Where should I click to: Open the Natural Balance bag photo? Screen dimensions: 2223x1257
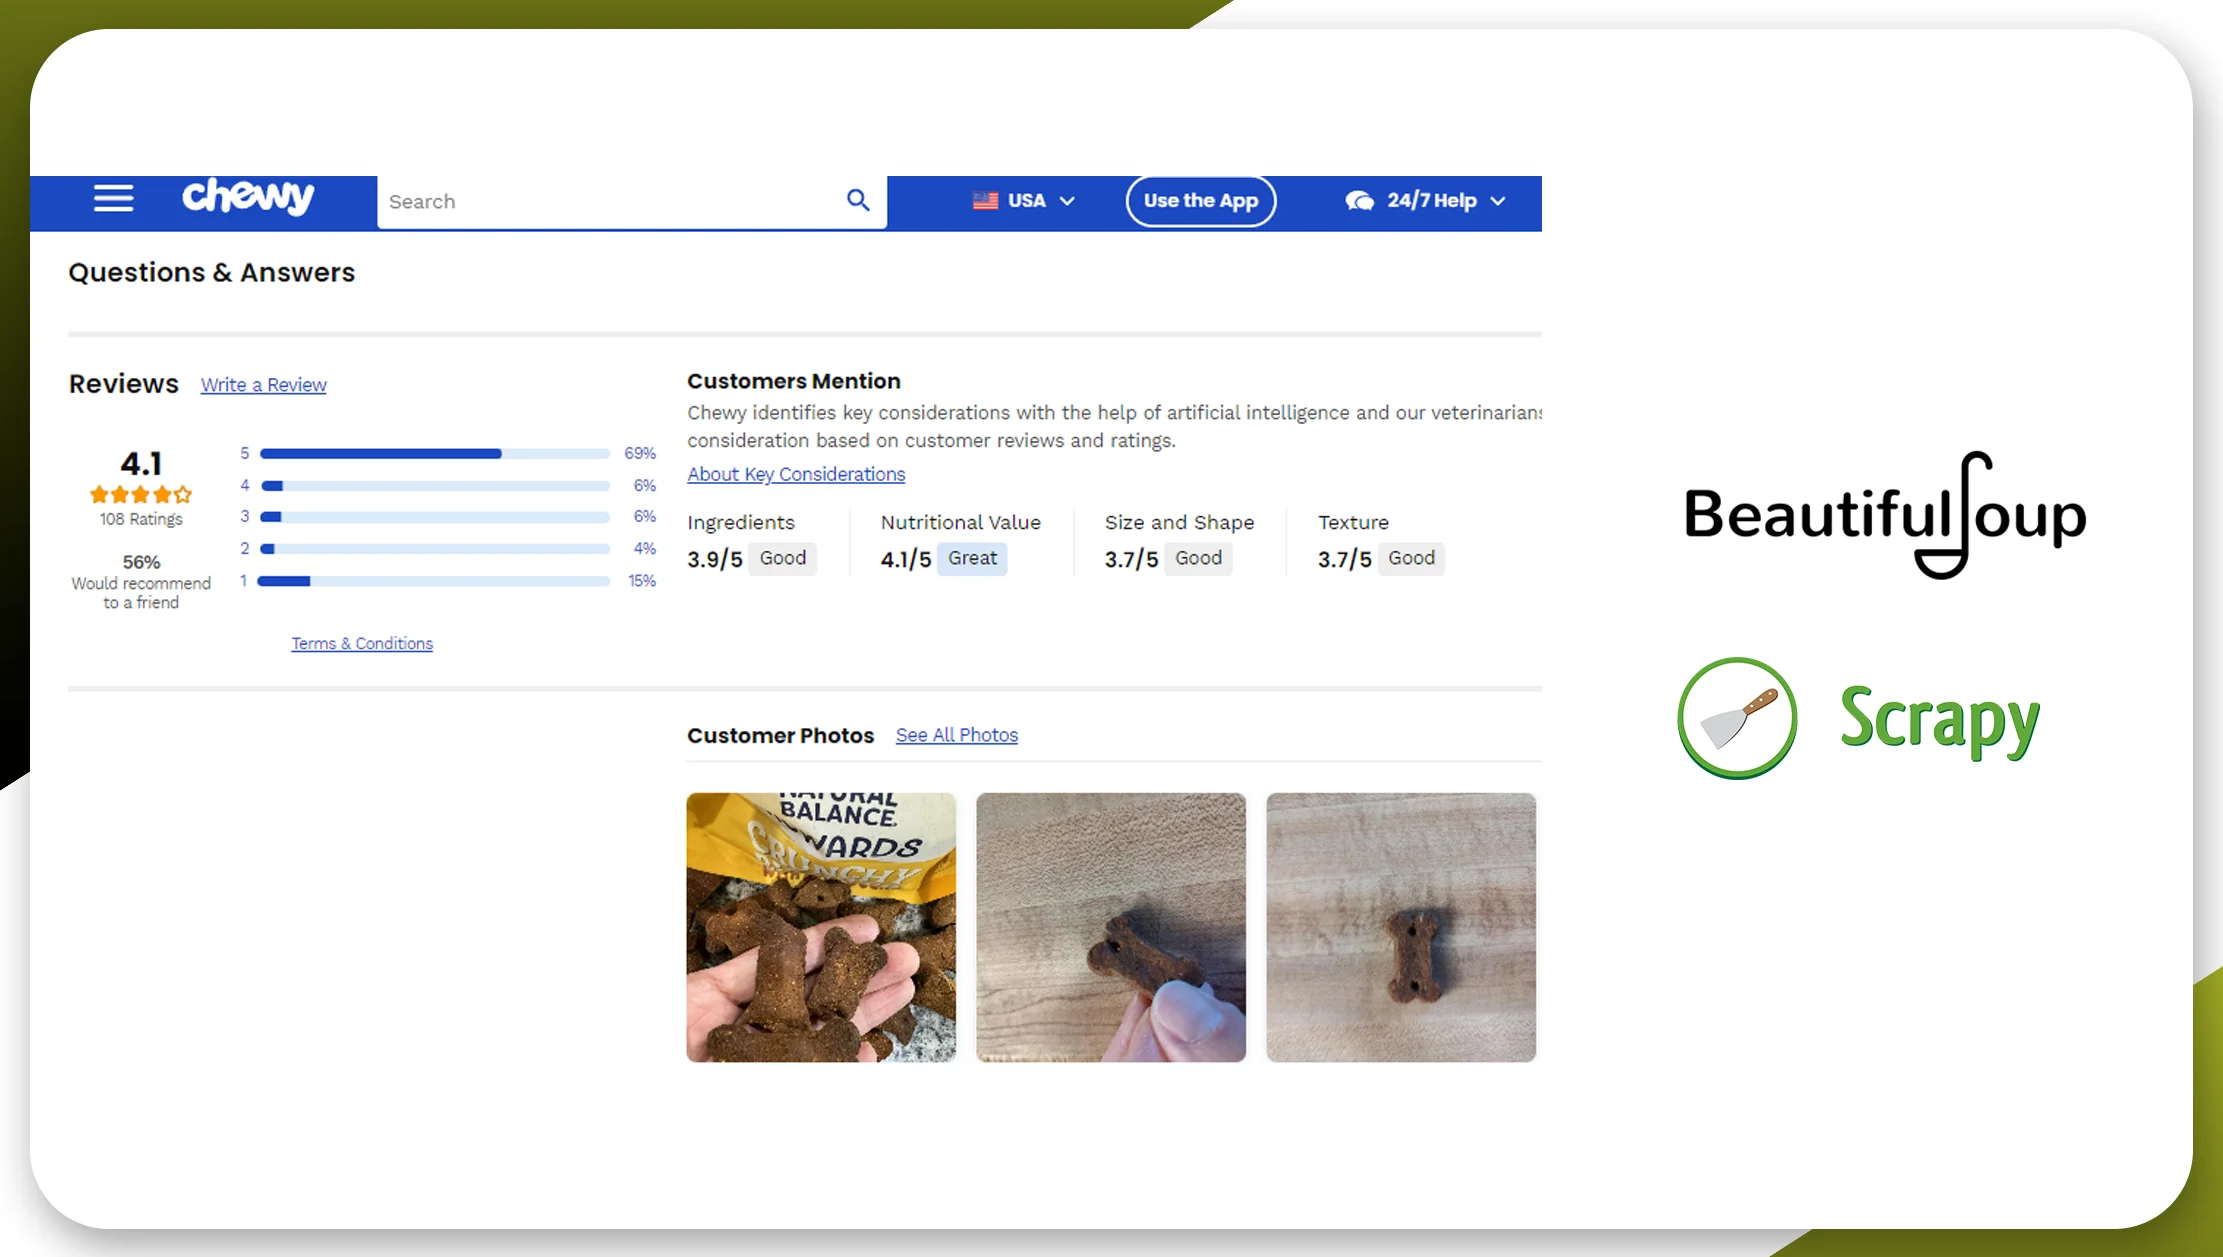coord(821,927)
